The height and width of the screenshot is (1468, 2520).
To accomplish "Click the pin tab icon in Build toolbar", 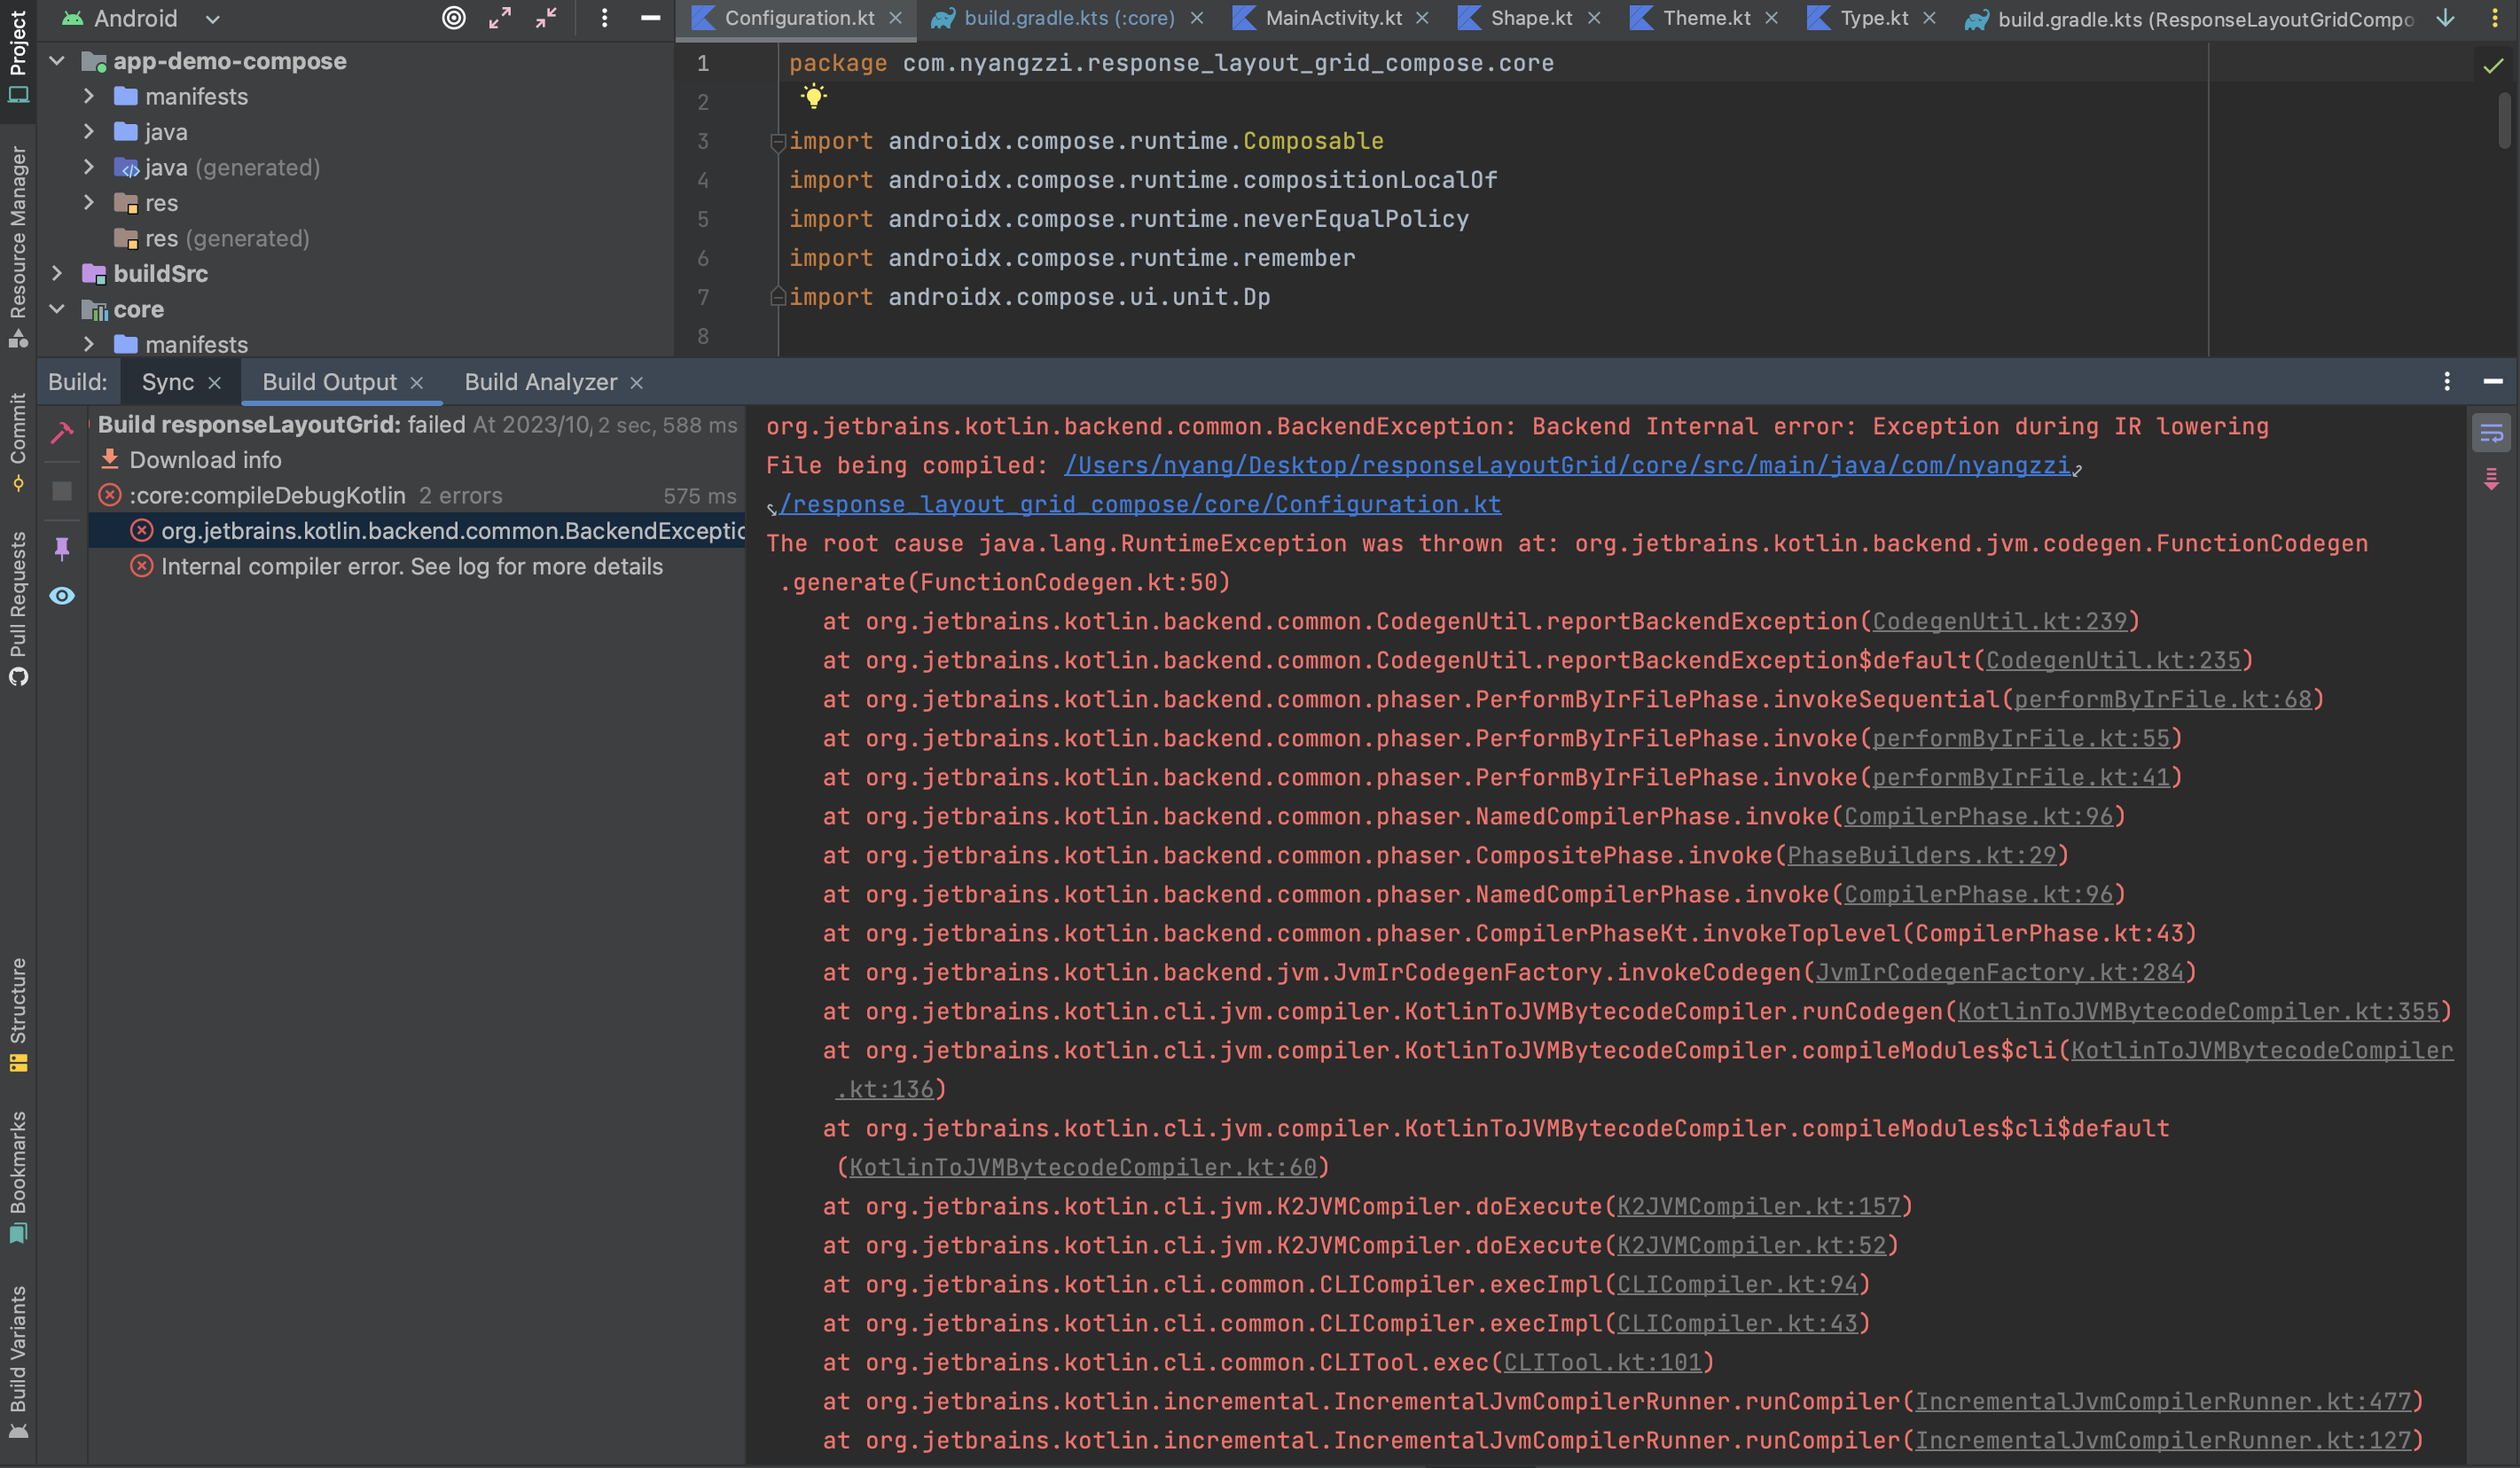I will [62, 548].
